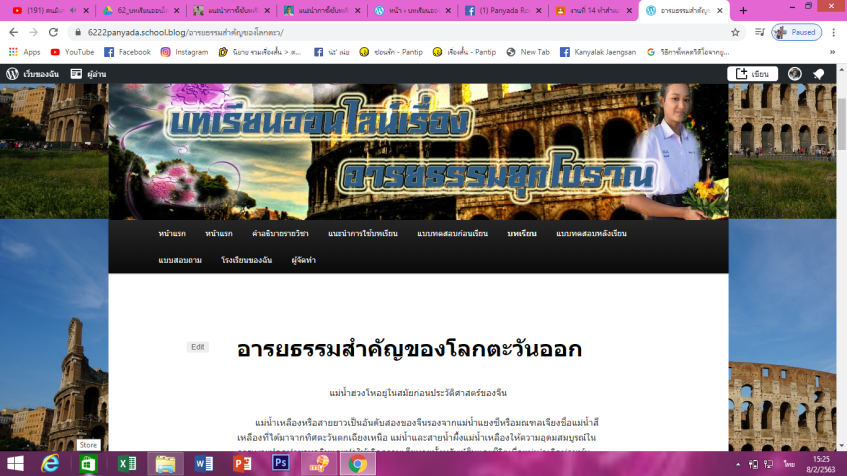Open the Chrome three-dot menu
Viewport: 847px width, 476px height.
click(833, 32)
